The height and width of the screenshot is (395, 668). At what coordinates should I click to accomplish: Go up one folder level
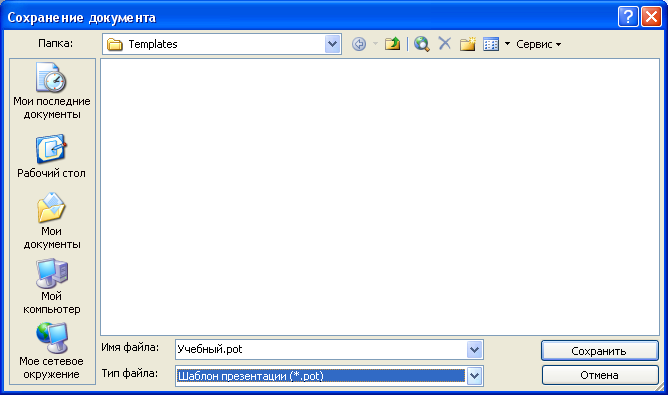[x=392, y=44]
